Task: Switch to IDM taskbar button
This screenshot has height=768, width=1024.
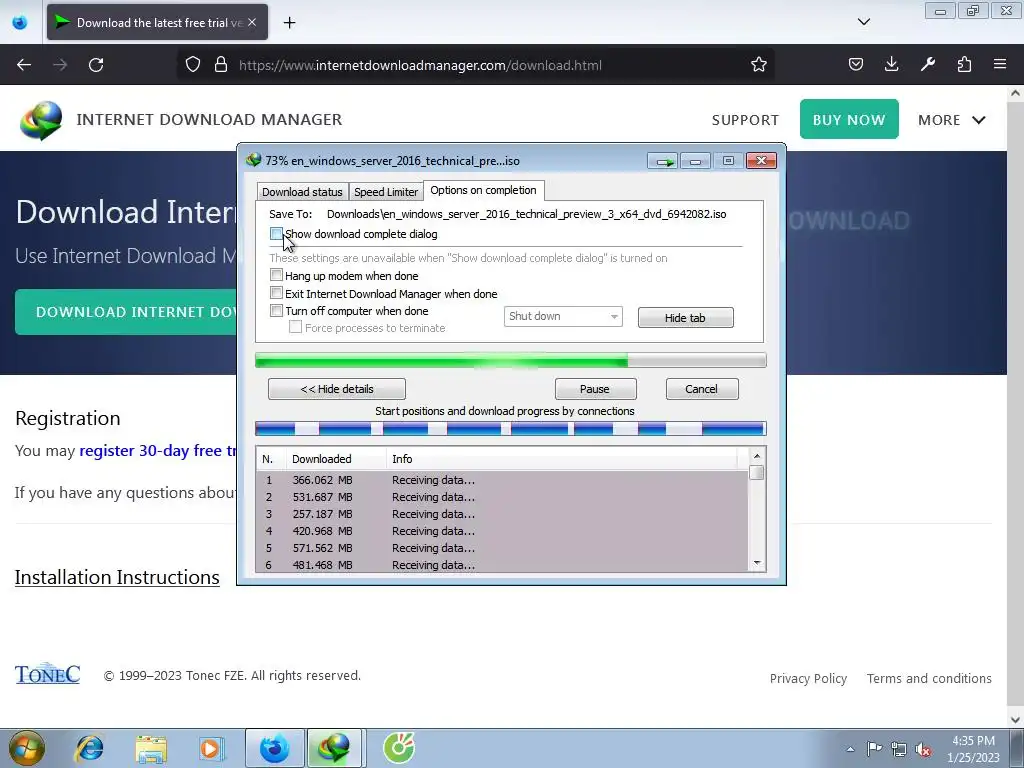Action: click(x=334, y=748)
